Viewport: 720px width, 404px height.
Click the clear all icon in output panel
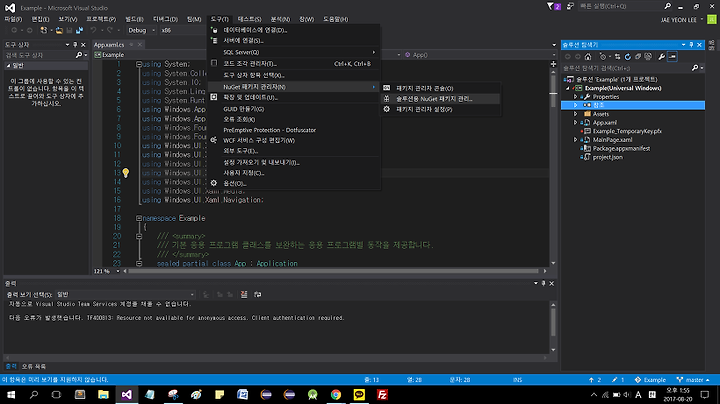(x=244, y=294)
